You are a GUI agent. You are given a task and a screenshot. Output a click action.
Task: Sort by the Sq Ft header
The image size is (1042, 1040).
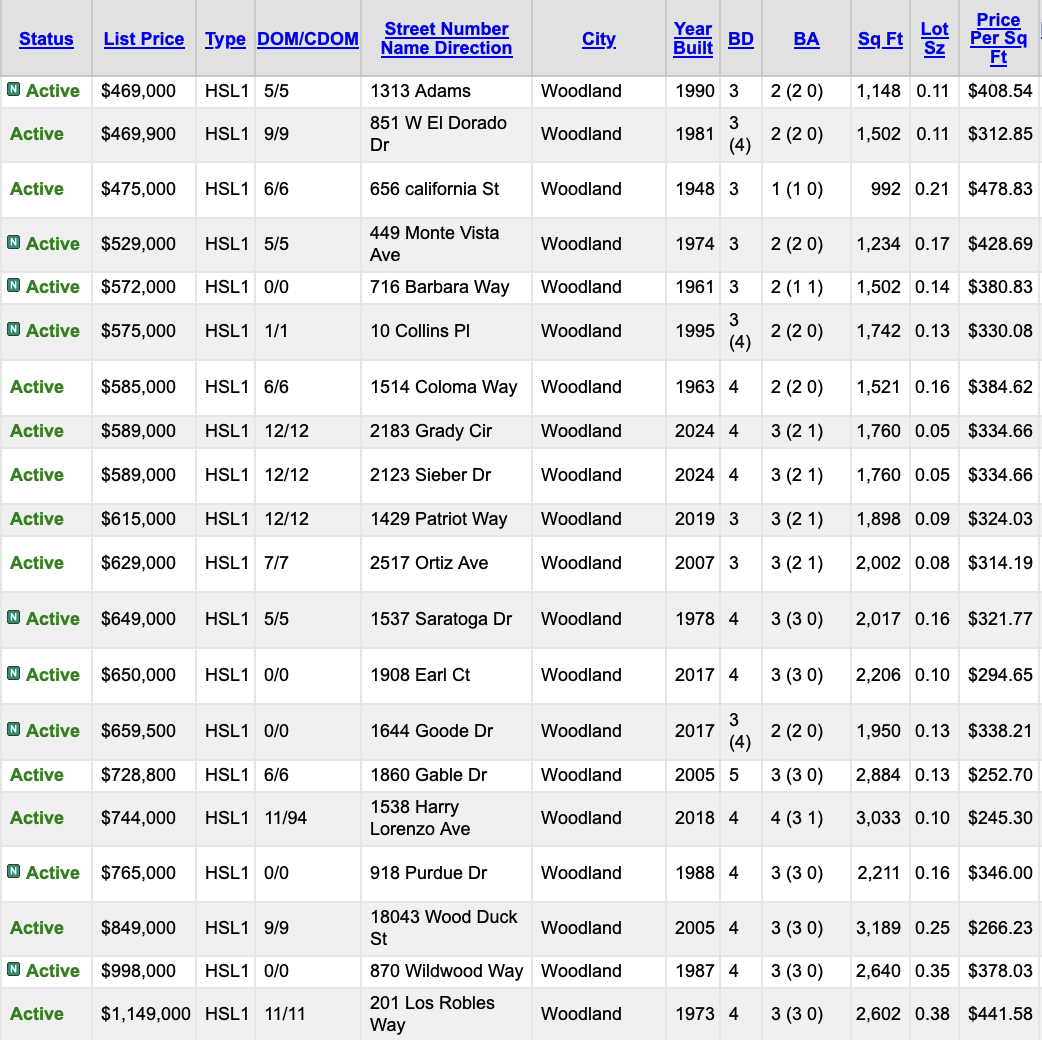coord(881,39)
